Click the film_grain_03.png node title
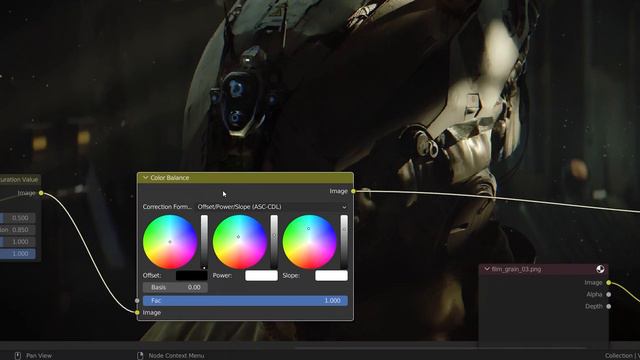 516,269
